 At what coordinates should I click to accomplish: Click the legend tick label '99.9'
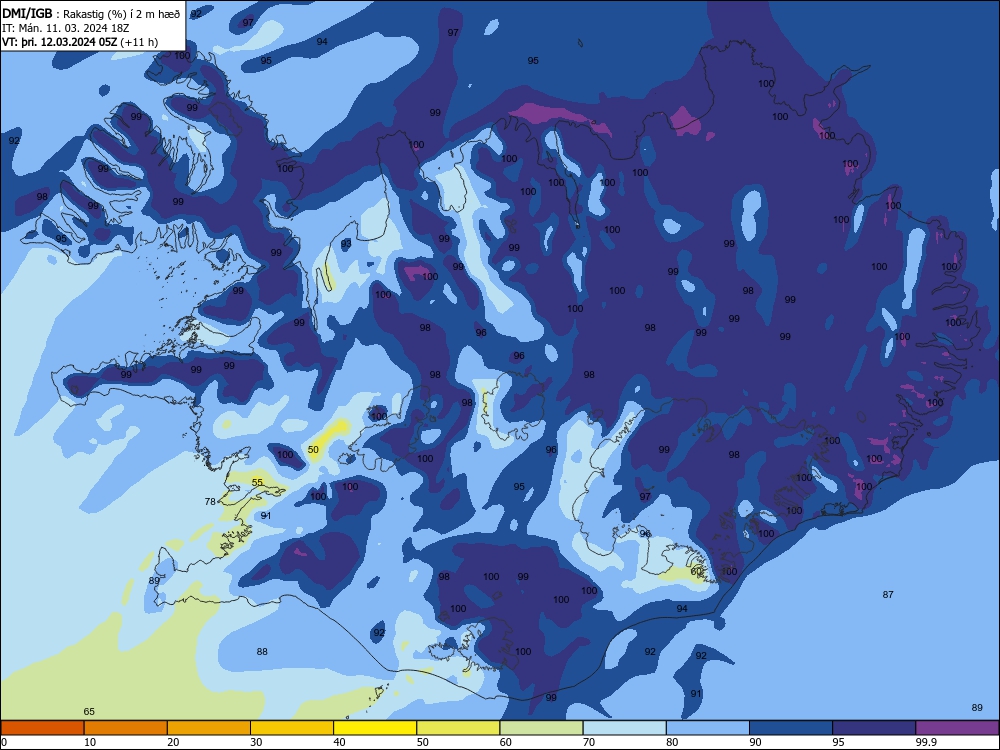(x=925, y=742)
